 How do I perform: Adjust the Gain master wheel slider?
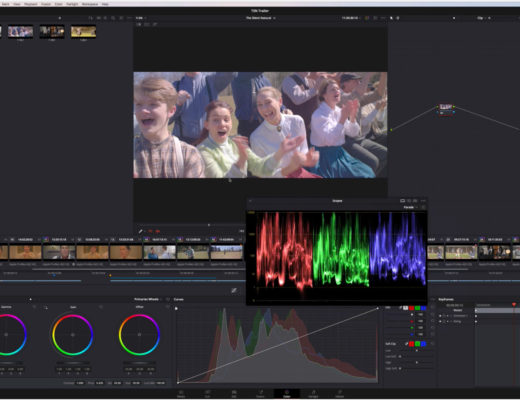tap(73, 363)
